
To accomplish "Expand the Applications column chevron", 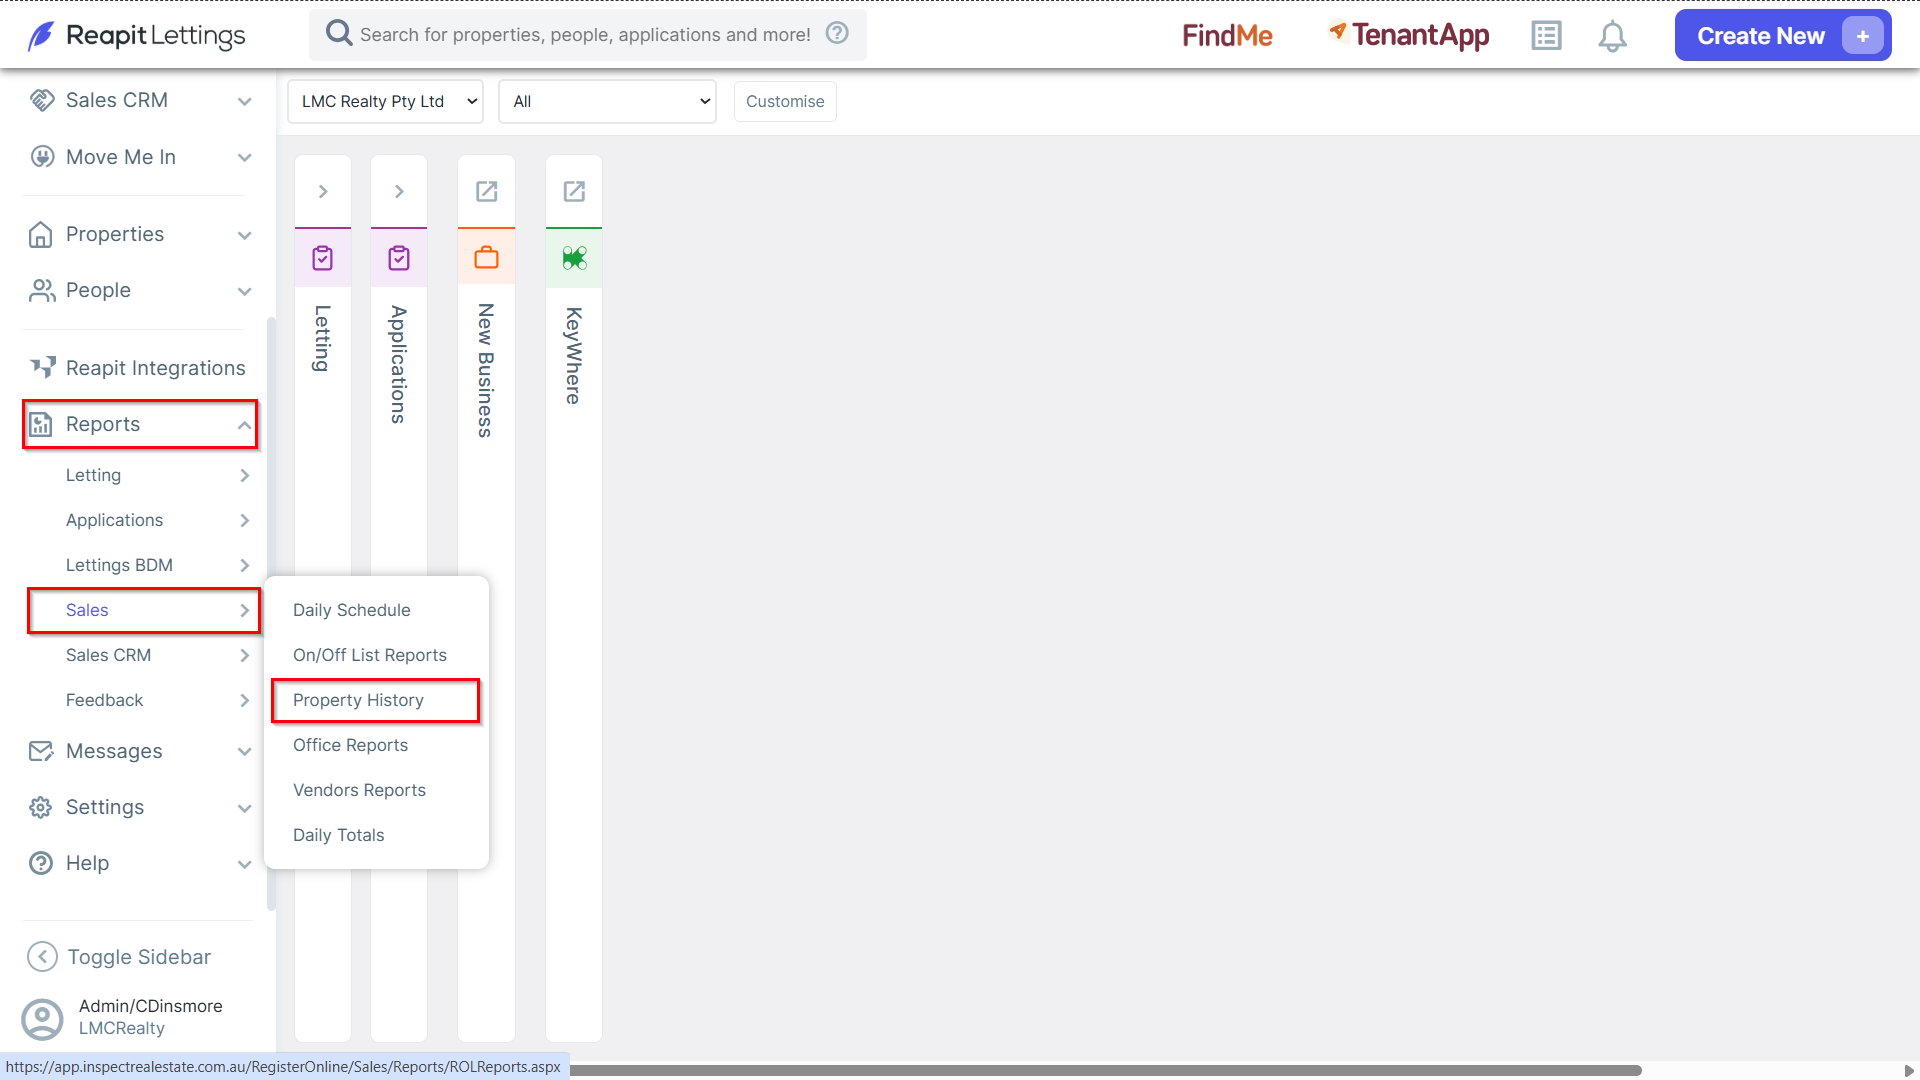I will click(399, 191).
